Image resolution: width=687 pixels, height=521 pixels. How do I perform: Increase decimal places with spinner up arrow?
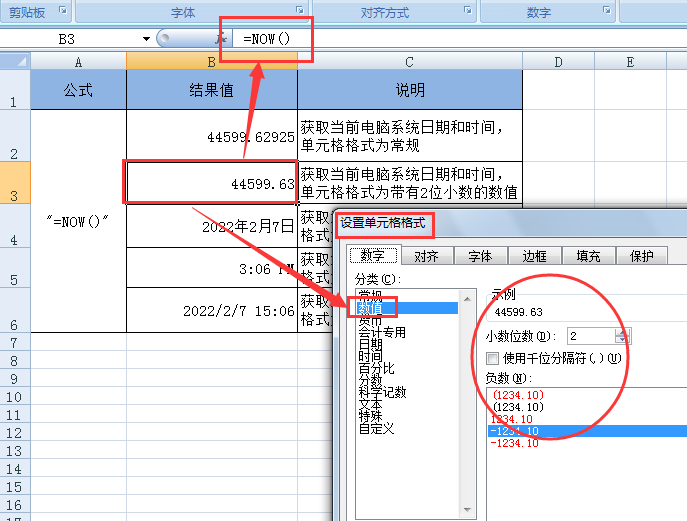[x=622, y=332]
